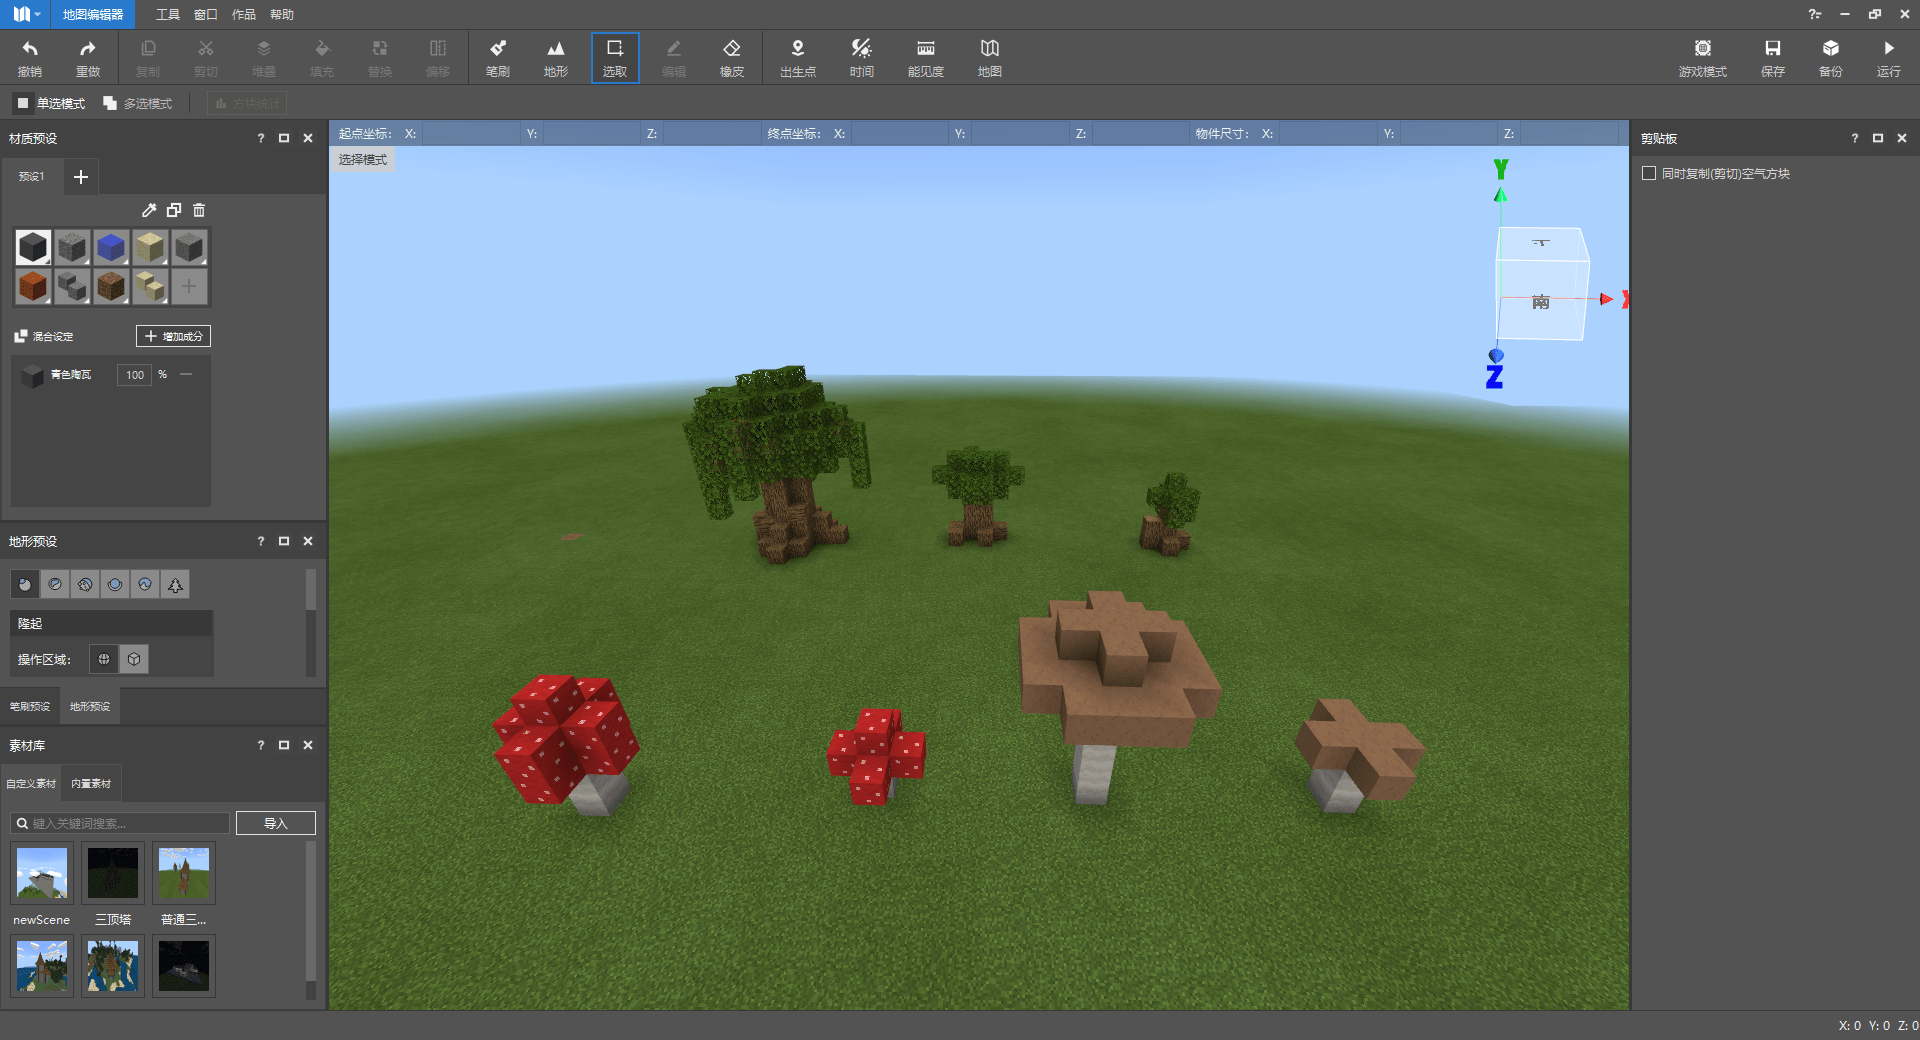Image resolution: width=1920 pixels, height=1040 pixels.
Task: Select the tree terrain preset icon
Action: point(175,584)
